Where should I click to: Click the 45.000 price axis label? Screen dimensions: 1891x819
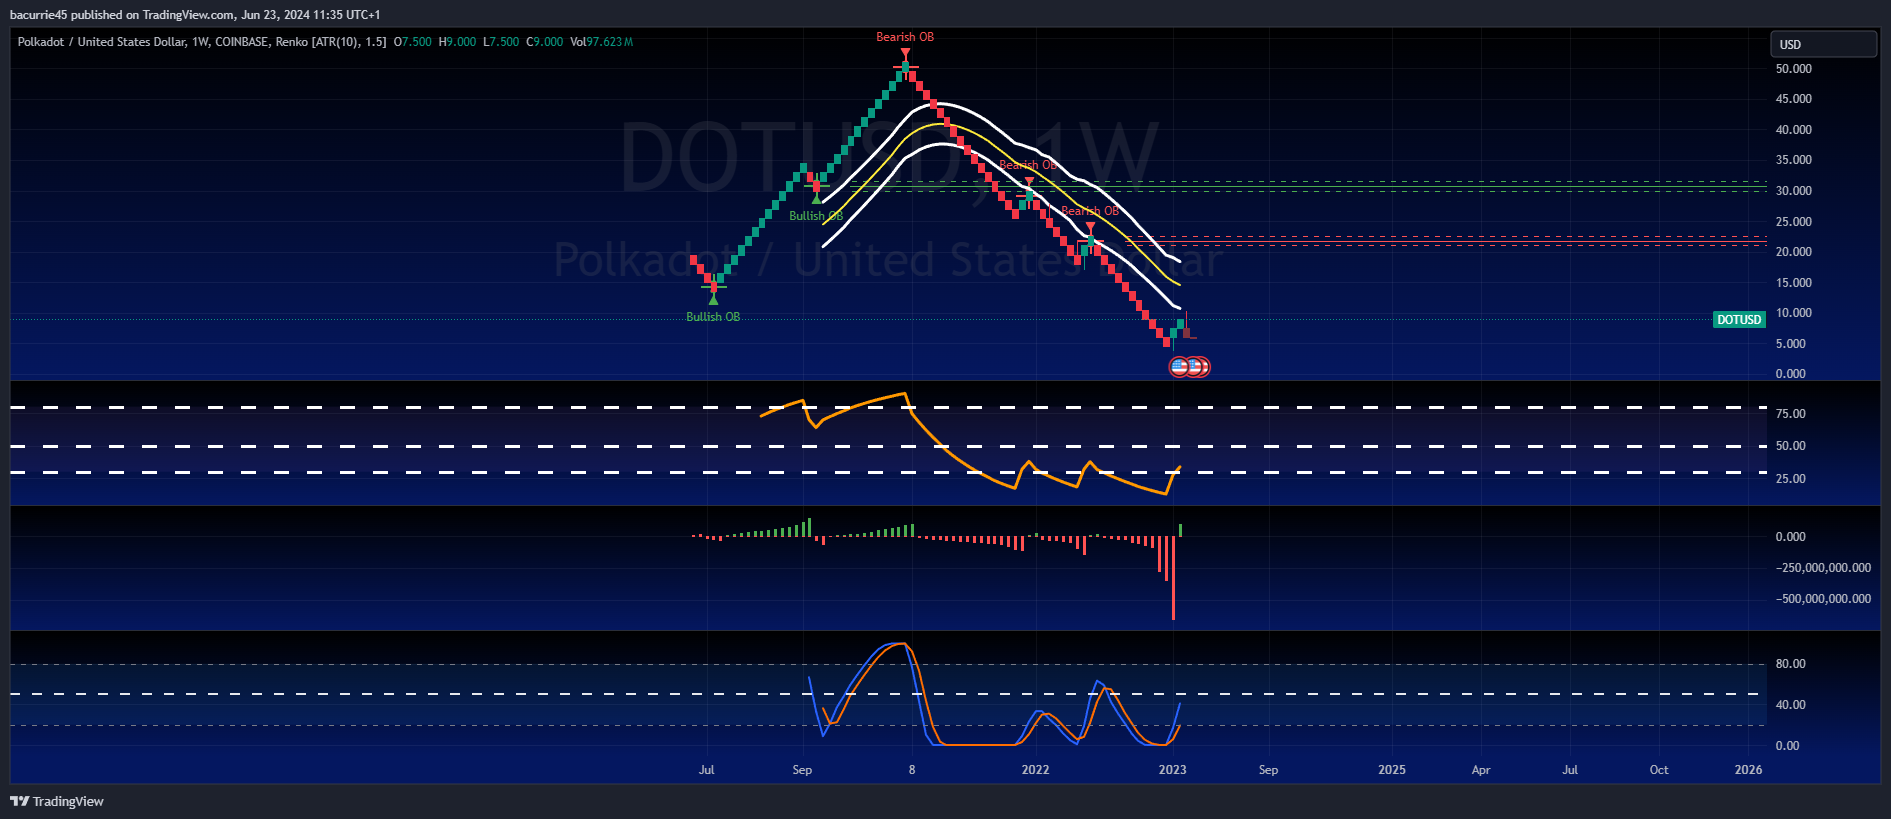coord(1794,99)
